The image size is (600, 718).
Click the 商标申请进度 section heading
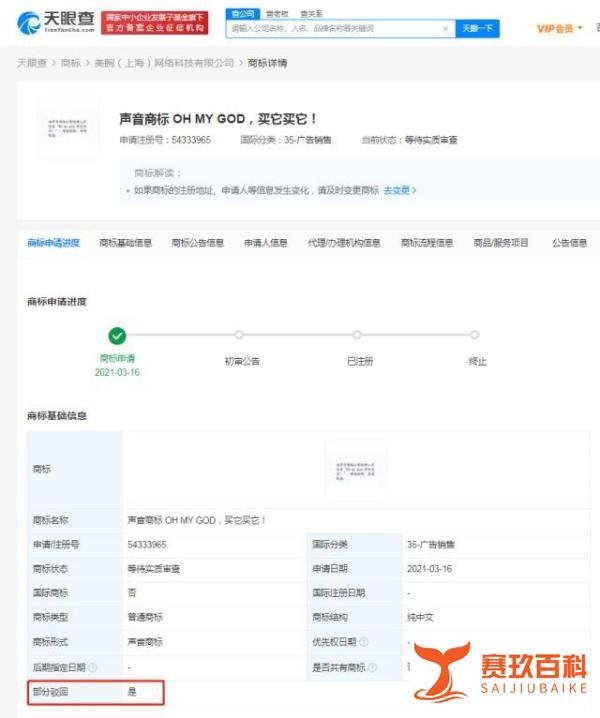click(x=57, y=302)
